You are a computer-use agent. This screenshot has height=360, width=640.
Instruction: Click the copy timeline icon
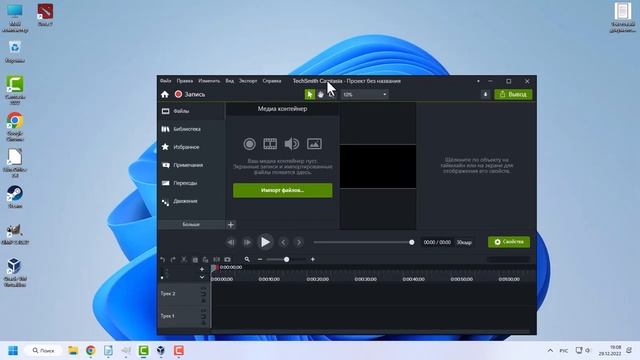pos(195,260)
